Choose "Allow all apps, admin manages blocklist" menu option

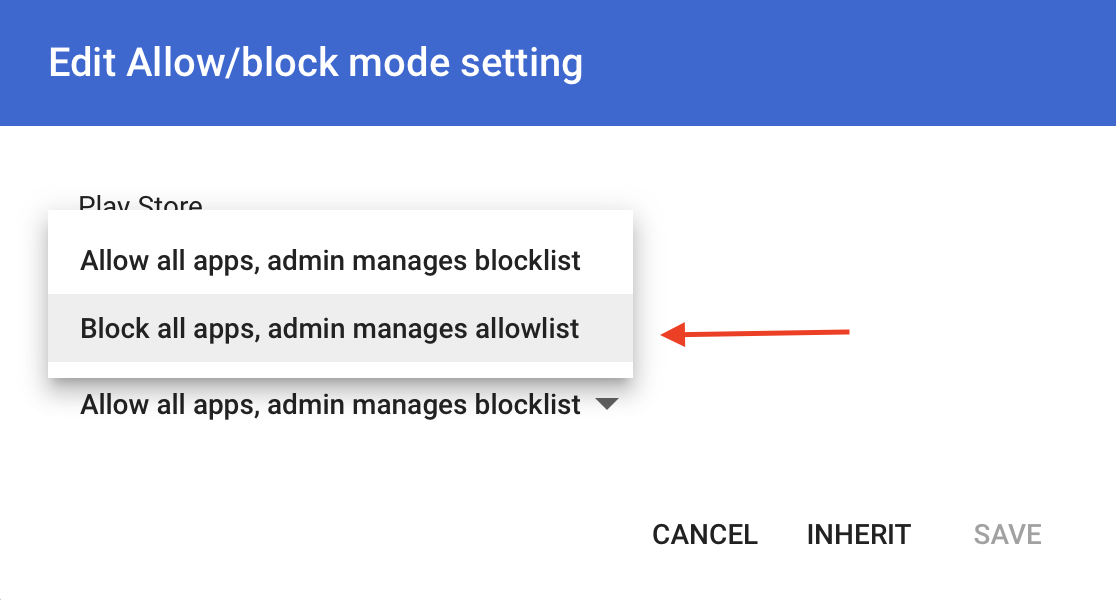pos(330,261)
